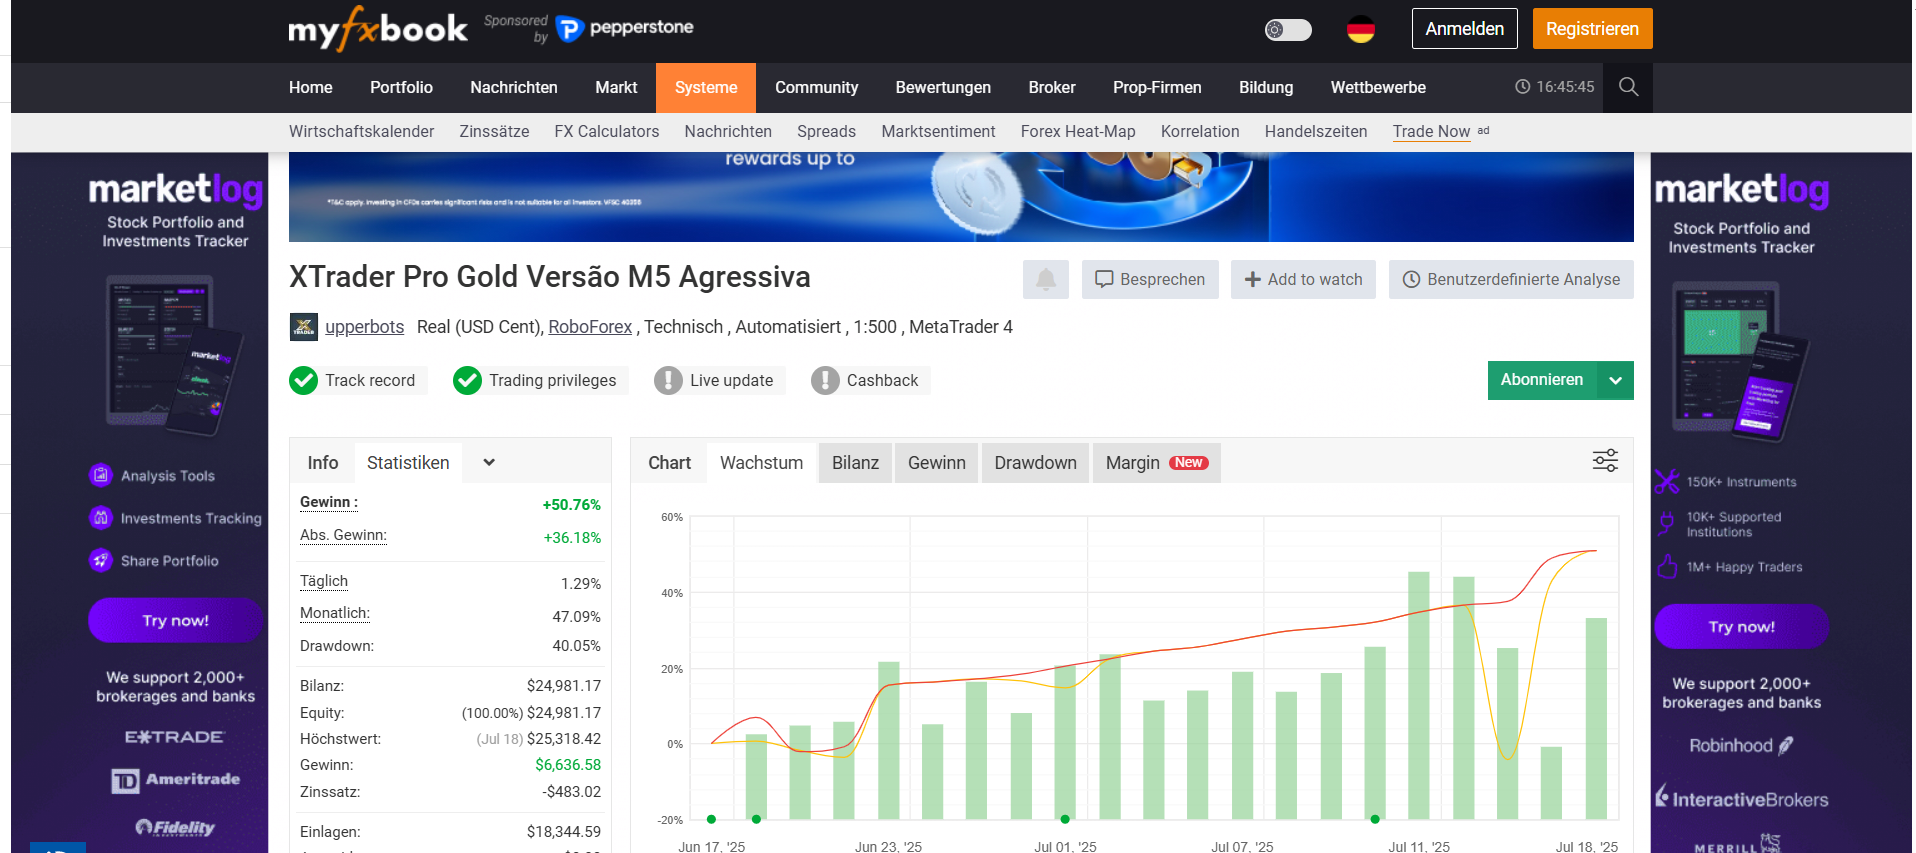Expand the Abonnieren dropdown arrow
Viewport: 1916px width, 853px height.
[x=1615, y=380]
